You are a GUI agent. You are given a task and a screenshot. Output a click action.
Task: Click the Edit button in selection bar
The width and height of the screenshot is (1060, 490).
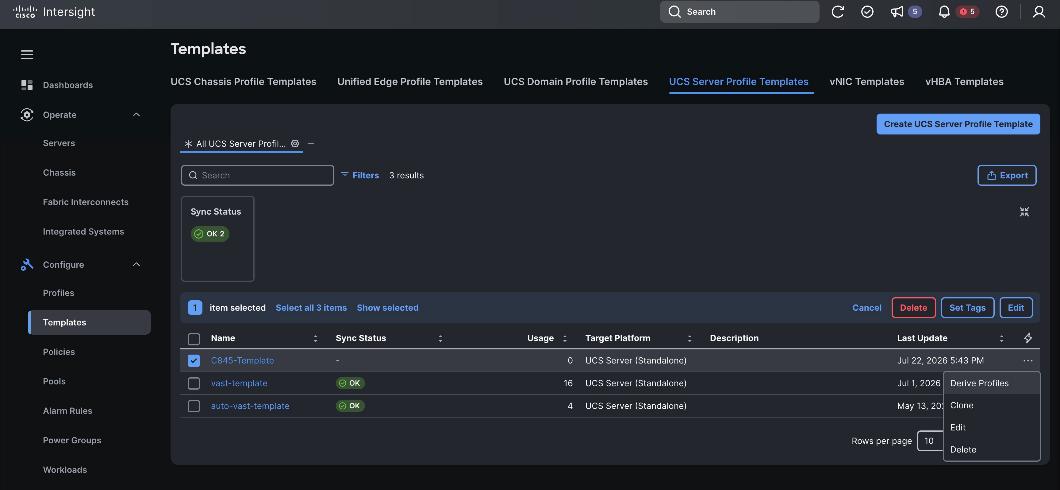coord(1016,308)
